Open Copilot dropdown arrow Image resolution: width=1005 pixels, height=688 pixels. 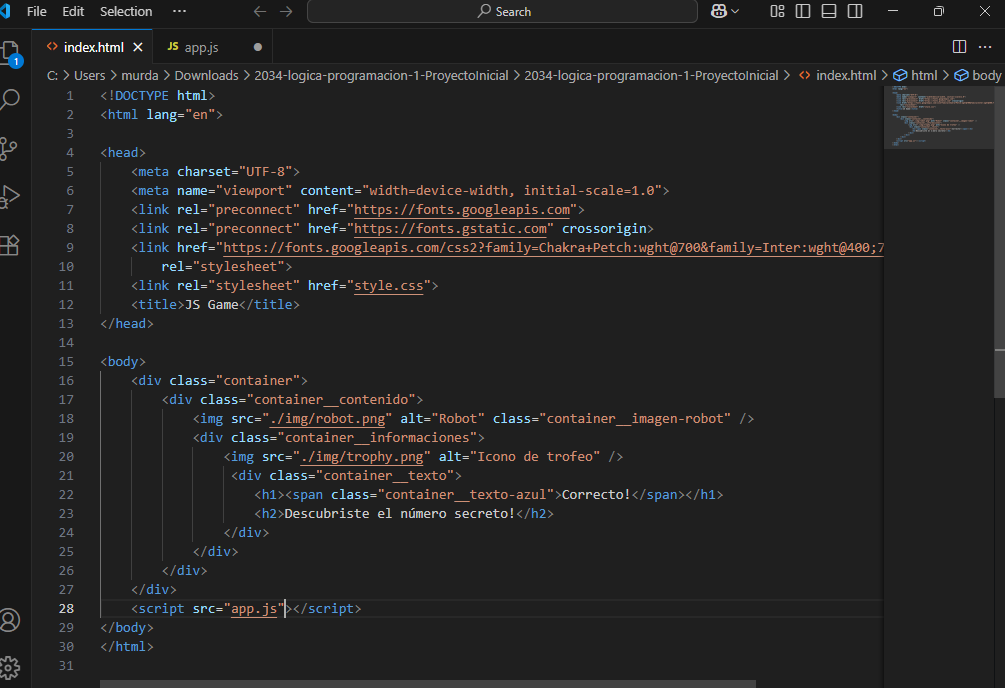point(735,12)
